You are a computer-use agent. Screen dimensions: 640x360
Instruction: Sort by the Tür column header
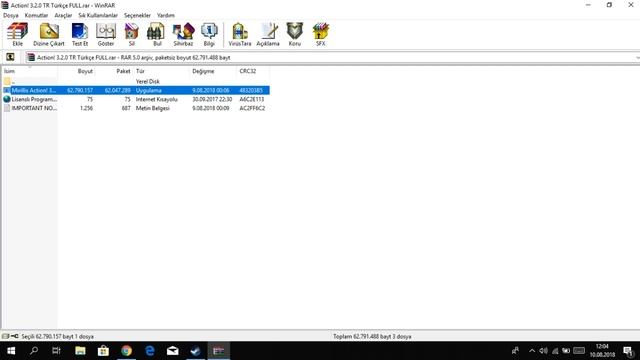tap(161, 71)
